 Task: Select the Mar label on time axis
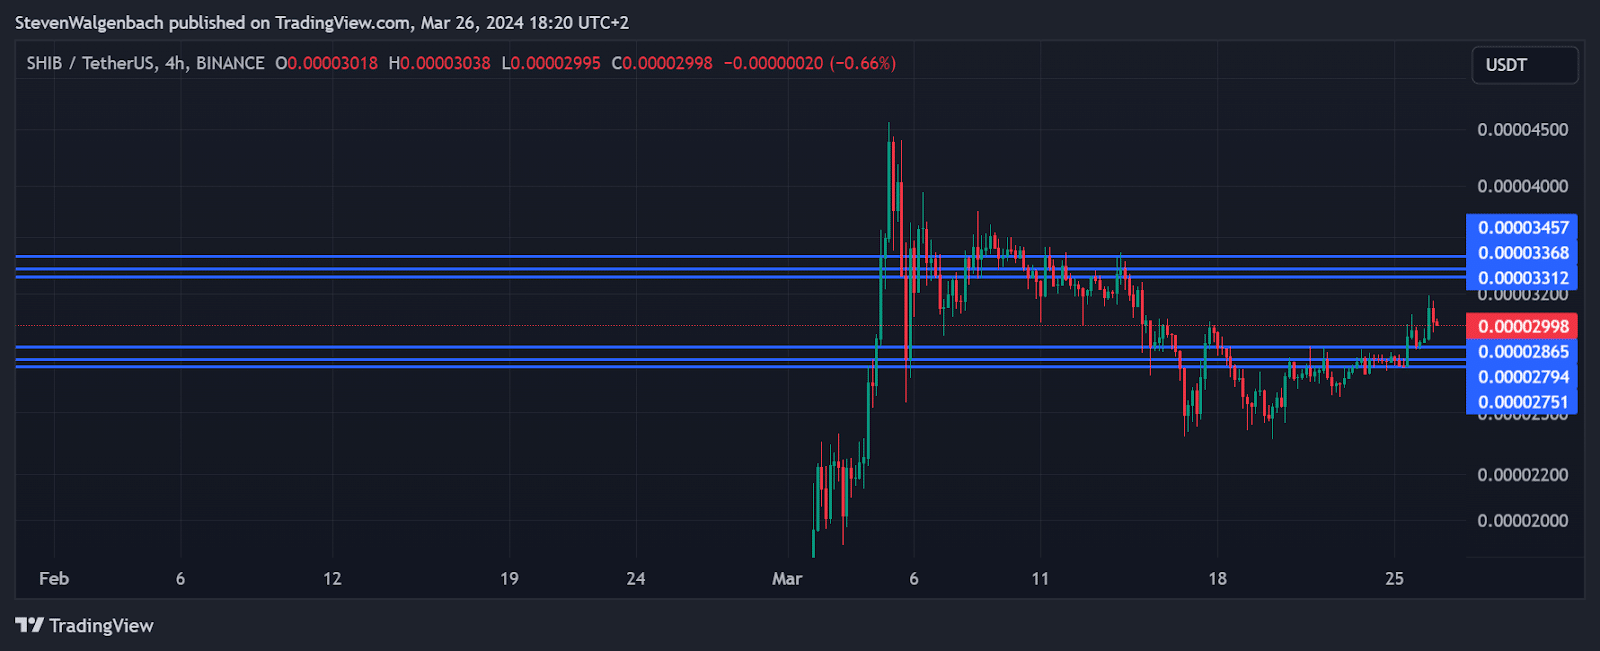(787, 579)
